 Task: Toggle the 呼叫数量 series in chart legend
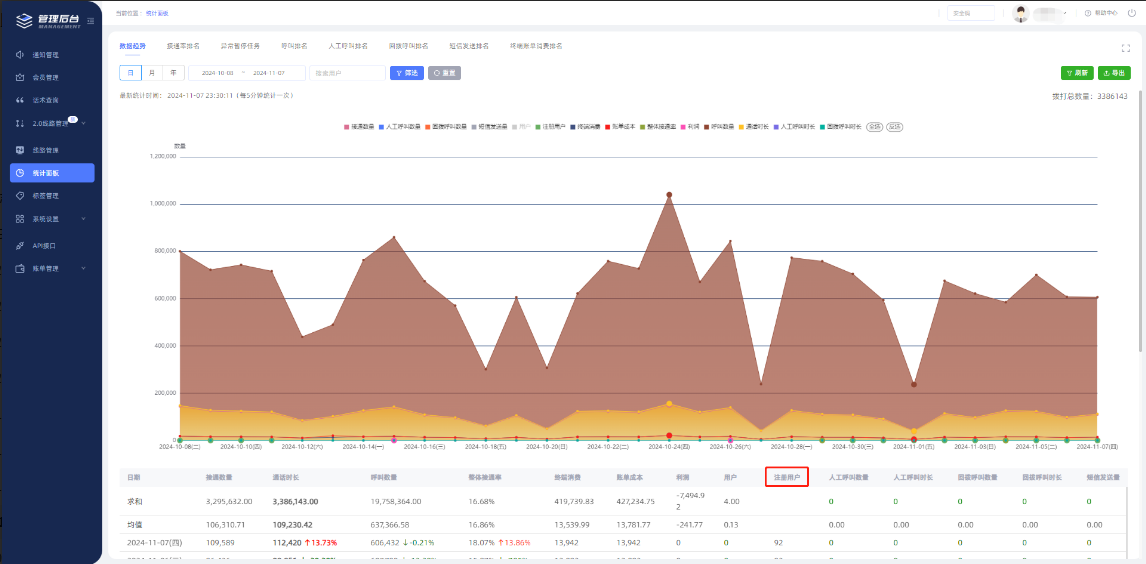[720, 127]
